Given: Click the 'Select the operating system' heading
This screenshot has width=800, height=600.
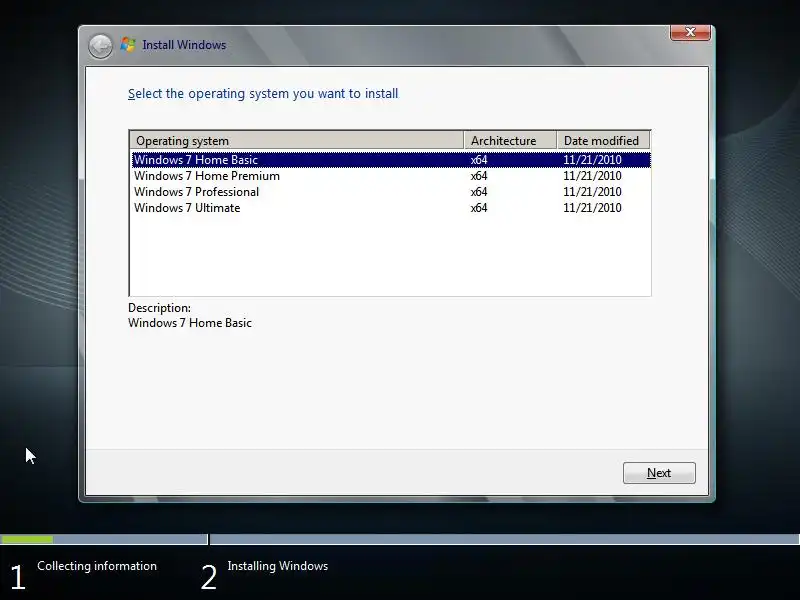Looking at the screenshot, I should click(263, 94).
